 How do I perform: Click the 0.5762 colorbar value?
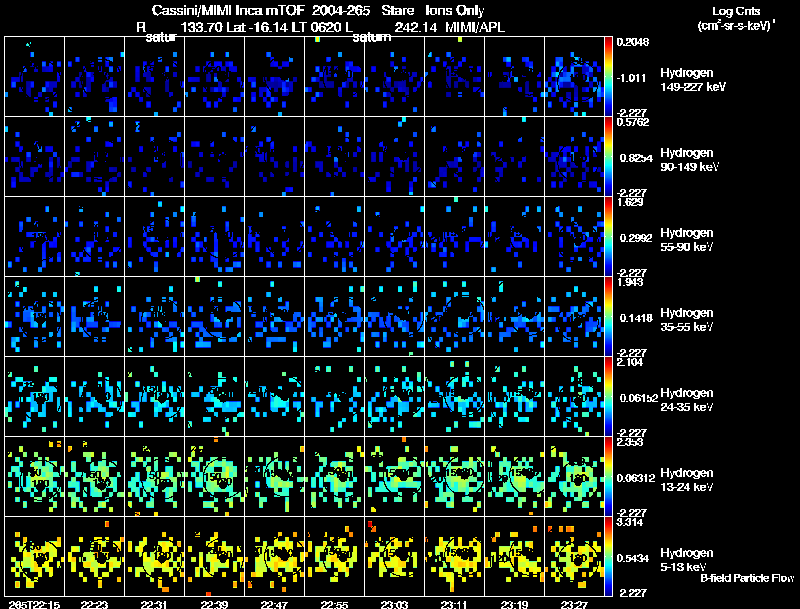(633, 122)
